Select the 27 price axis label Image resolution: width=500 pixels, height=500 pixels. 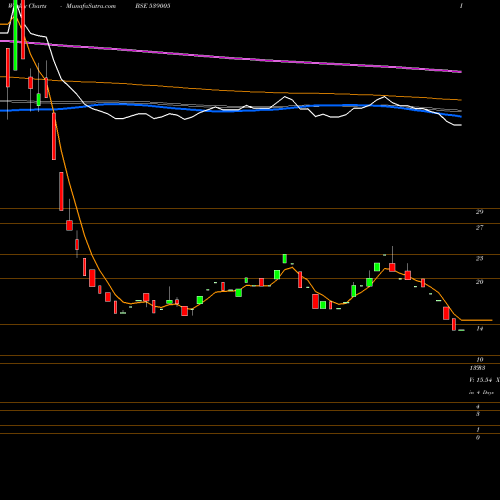coord(479,228)
